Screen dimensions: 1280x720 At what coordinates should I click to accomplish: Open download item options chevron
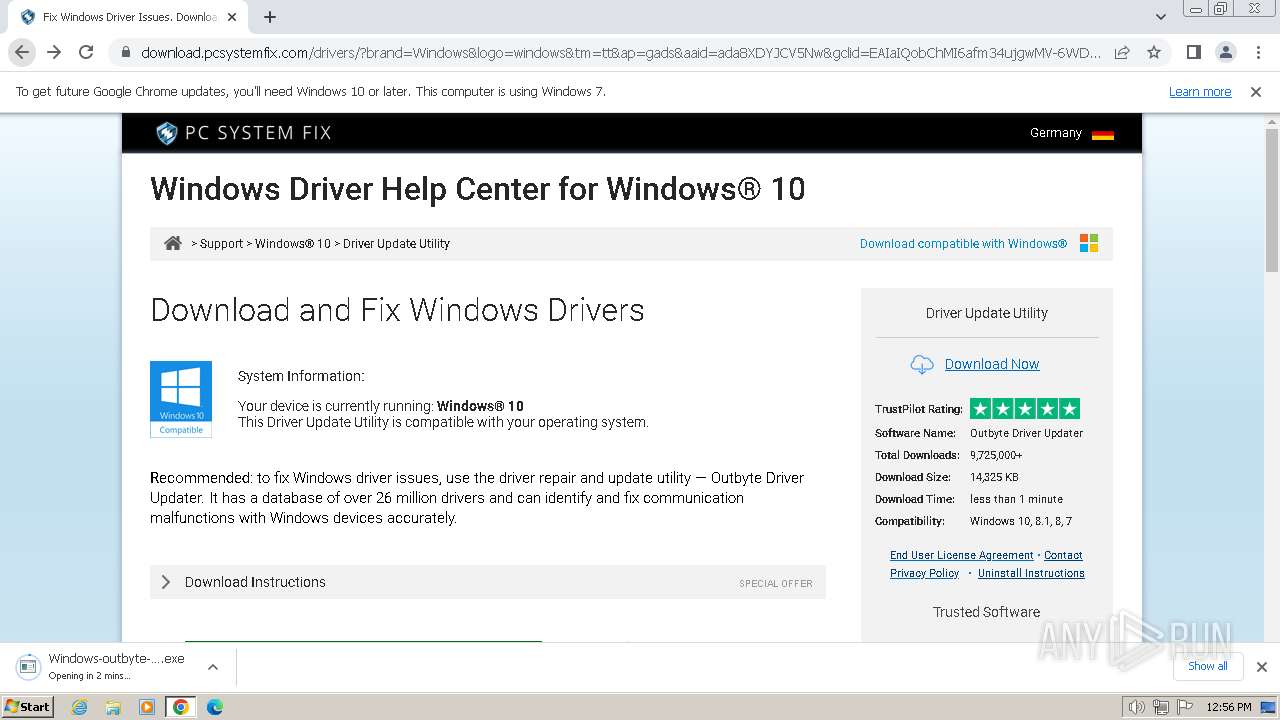tap(212, 667)
